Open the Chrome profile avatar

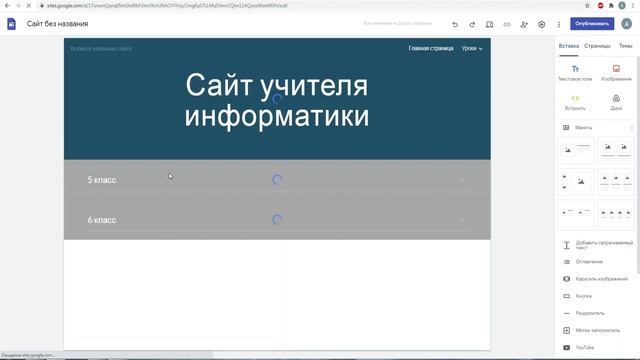tap(622, 6)
